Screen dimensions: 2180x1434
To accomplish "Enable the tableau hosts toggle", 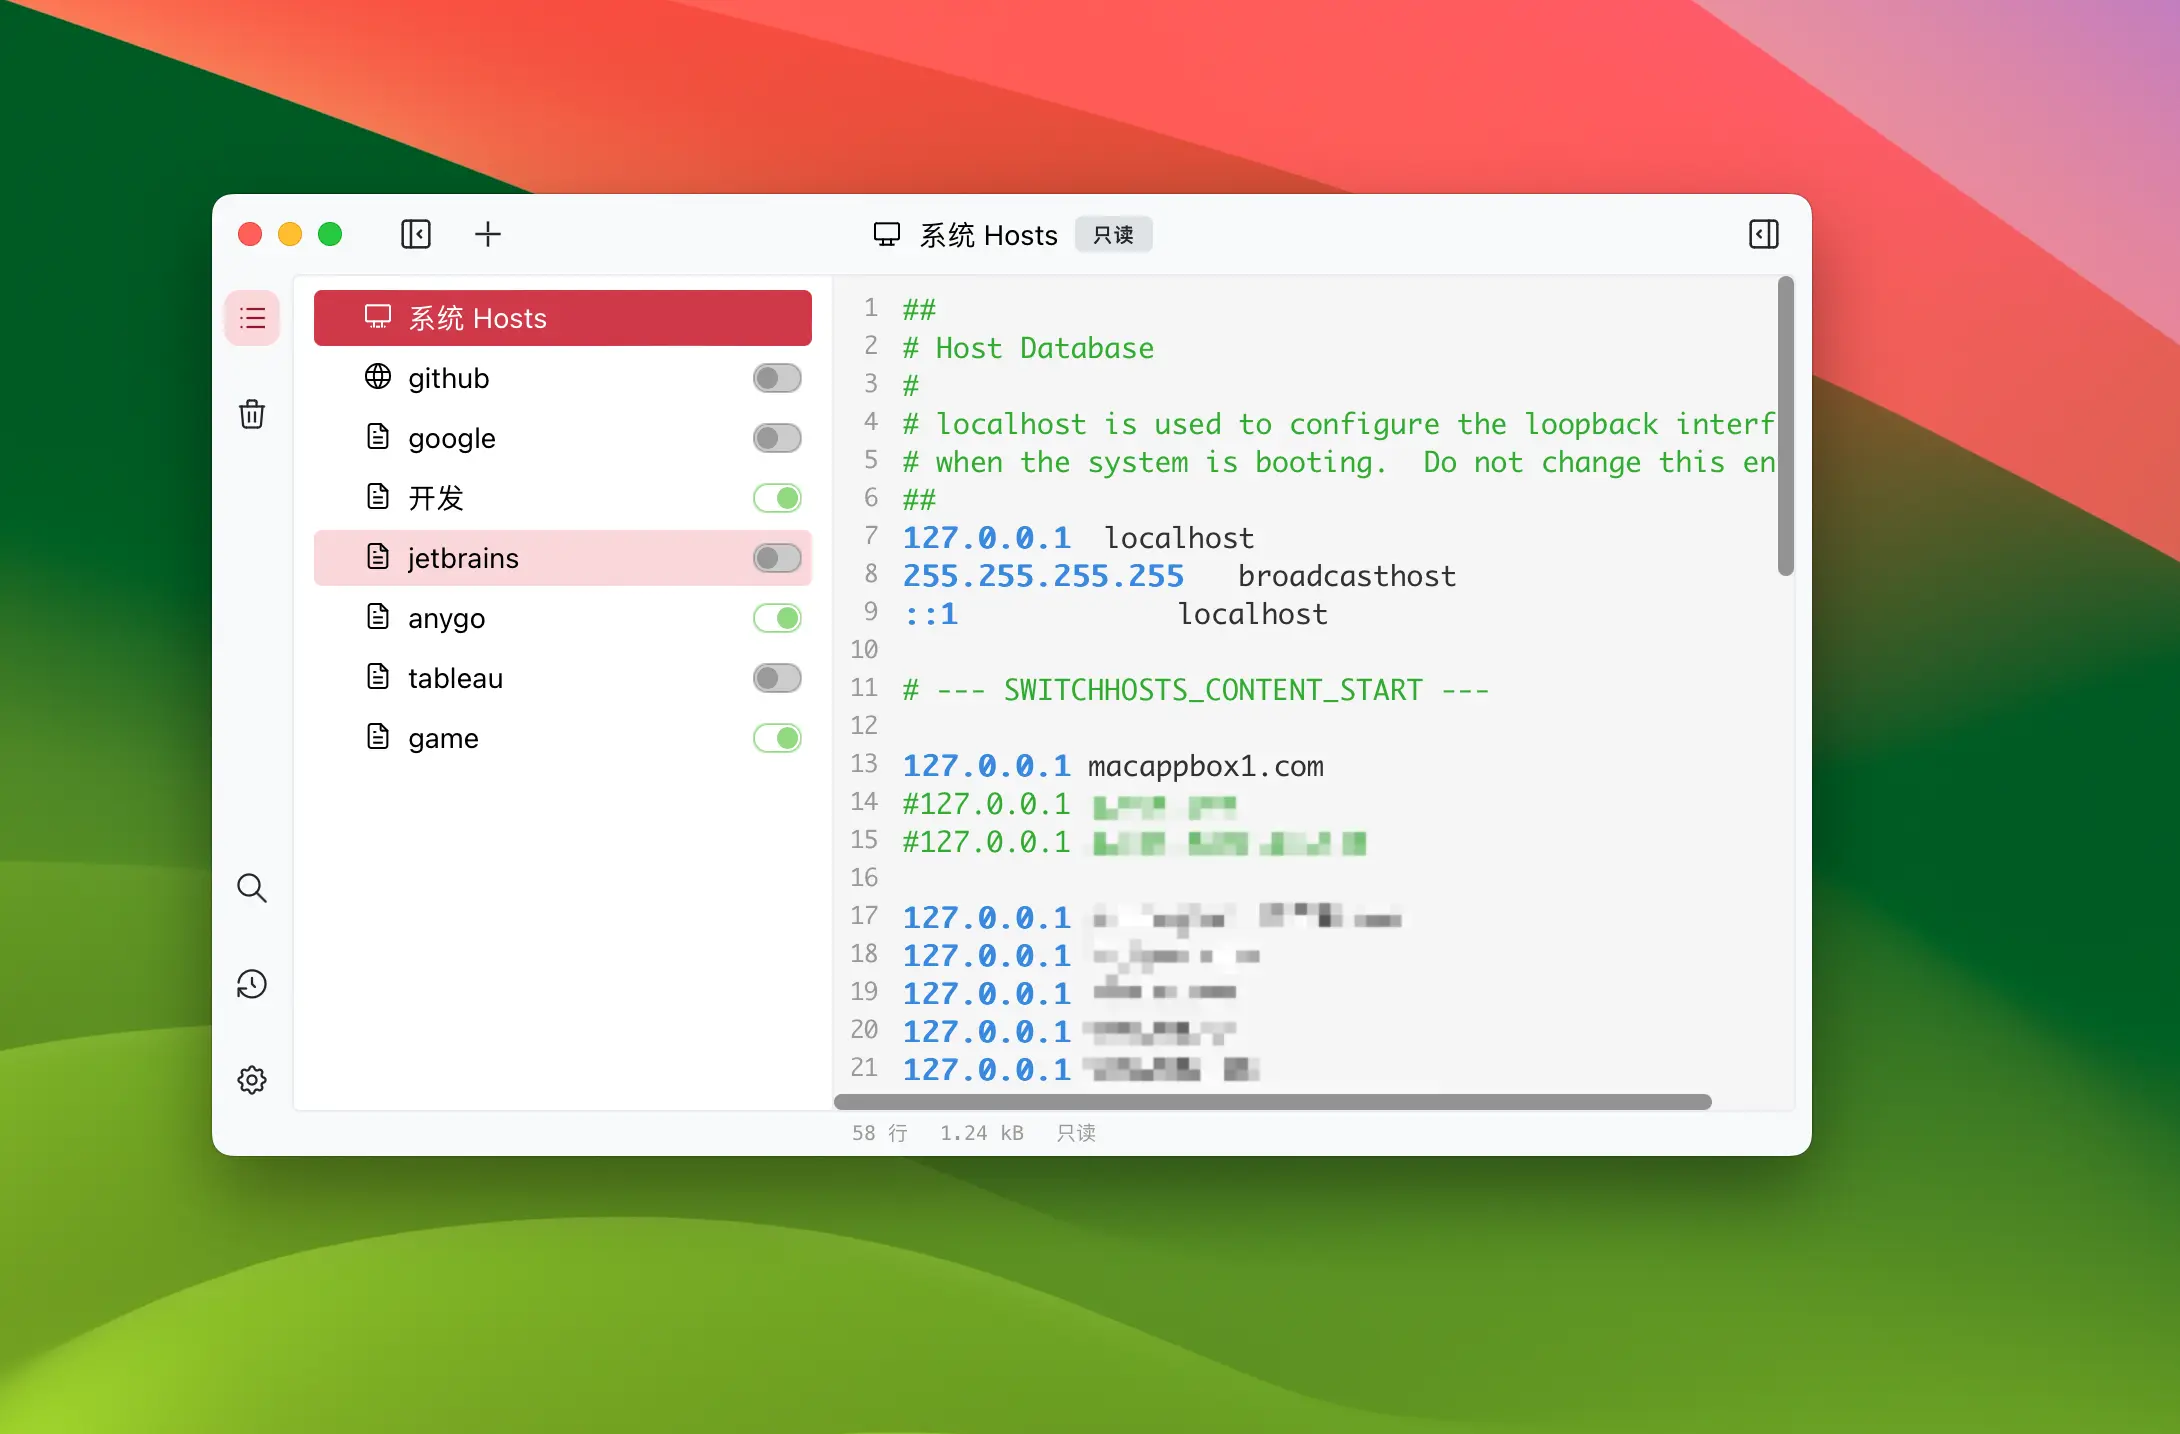I will coord(777,678).
